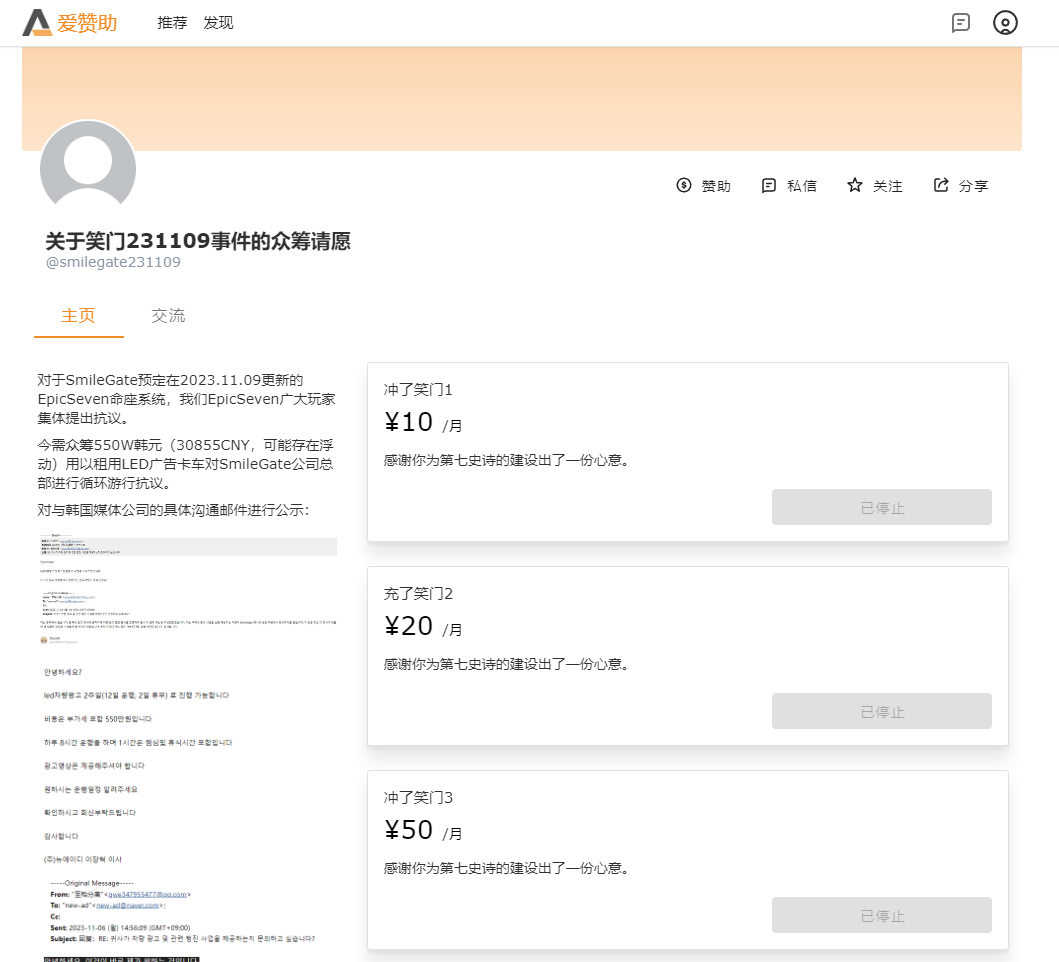Image resolution: width=1059 pixels, height=962 pixels.
Task: Switch to the 交流 tab
Action: (168, 316)
